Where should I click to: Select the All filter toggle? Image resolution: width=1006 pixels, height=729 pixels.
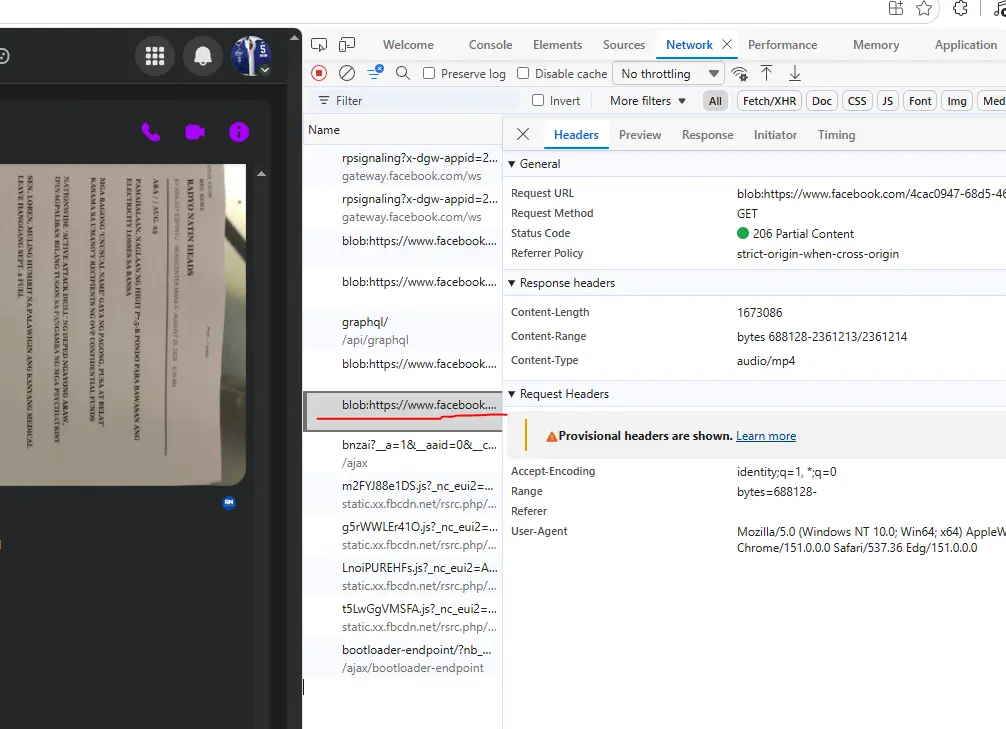point(715,101)
